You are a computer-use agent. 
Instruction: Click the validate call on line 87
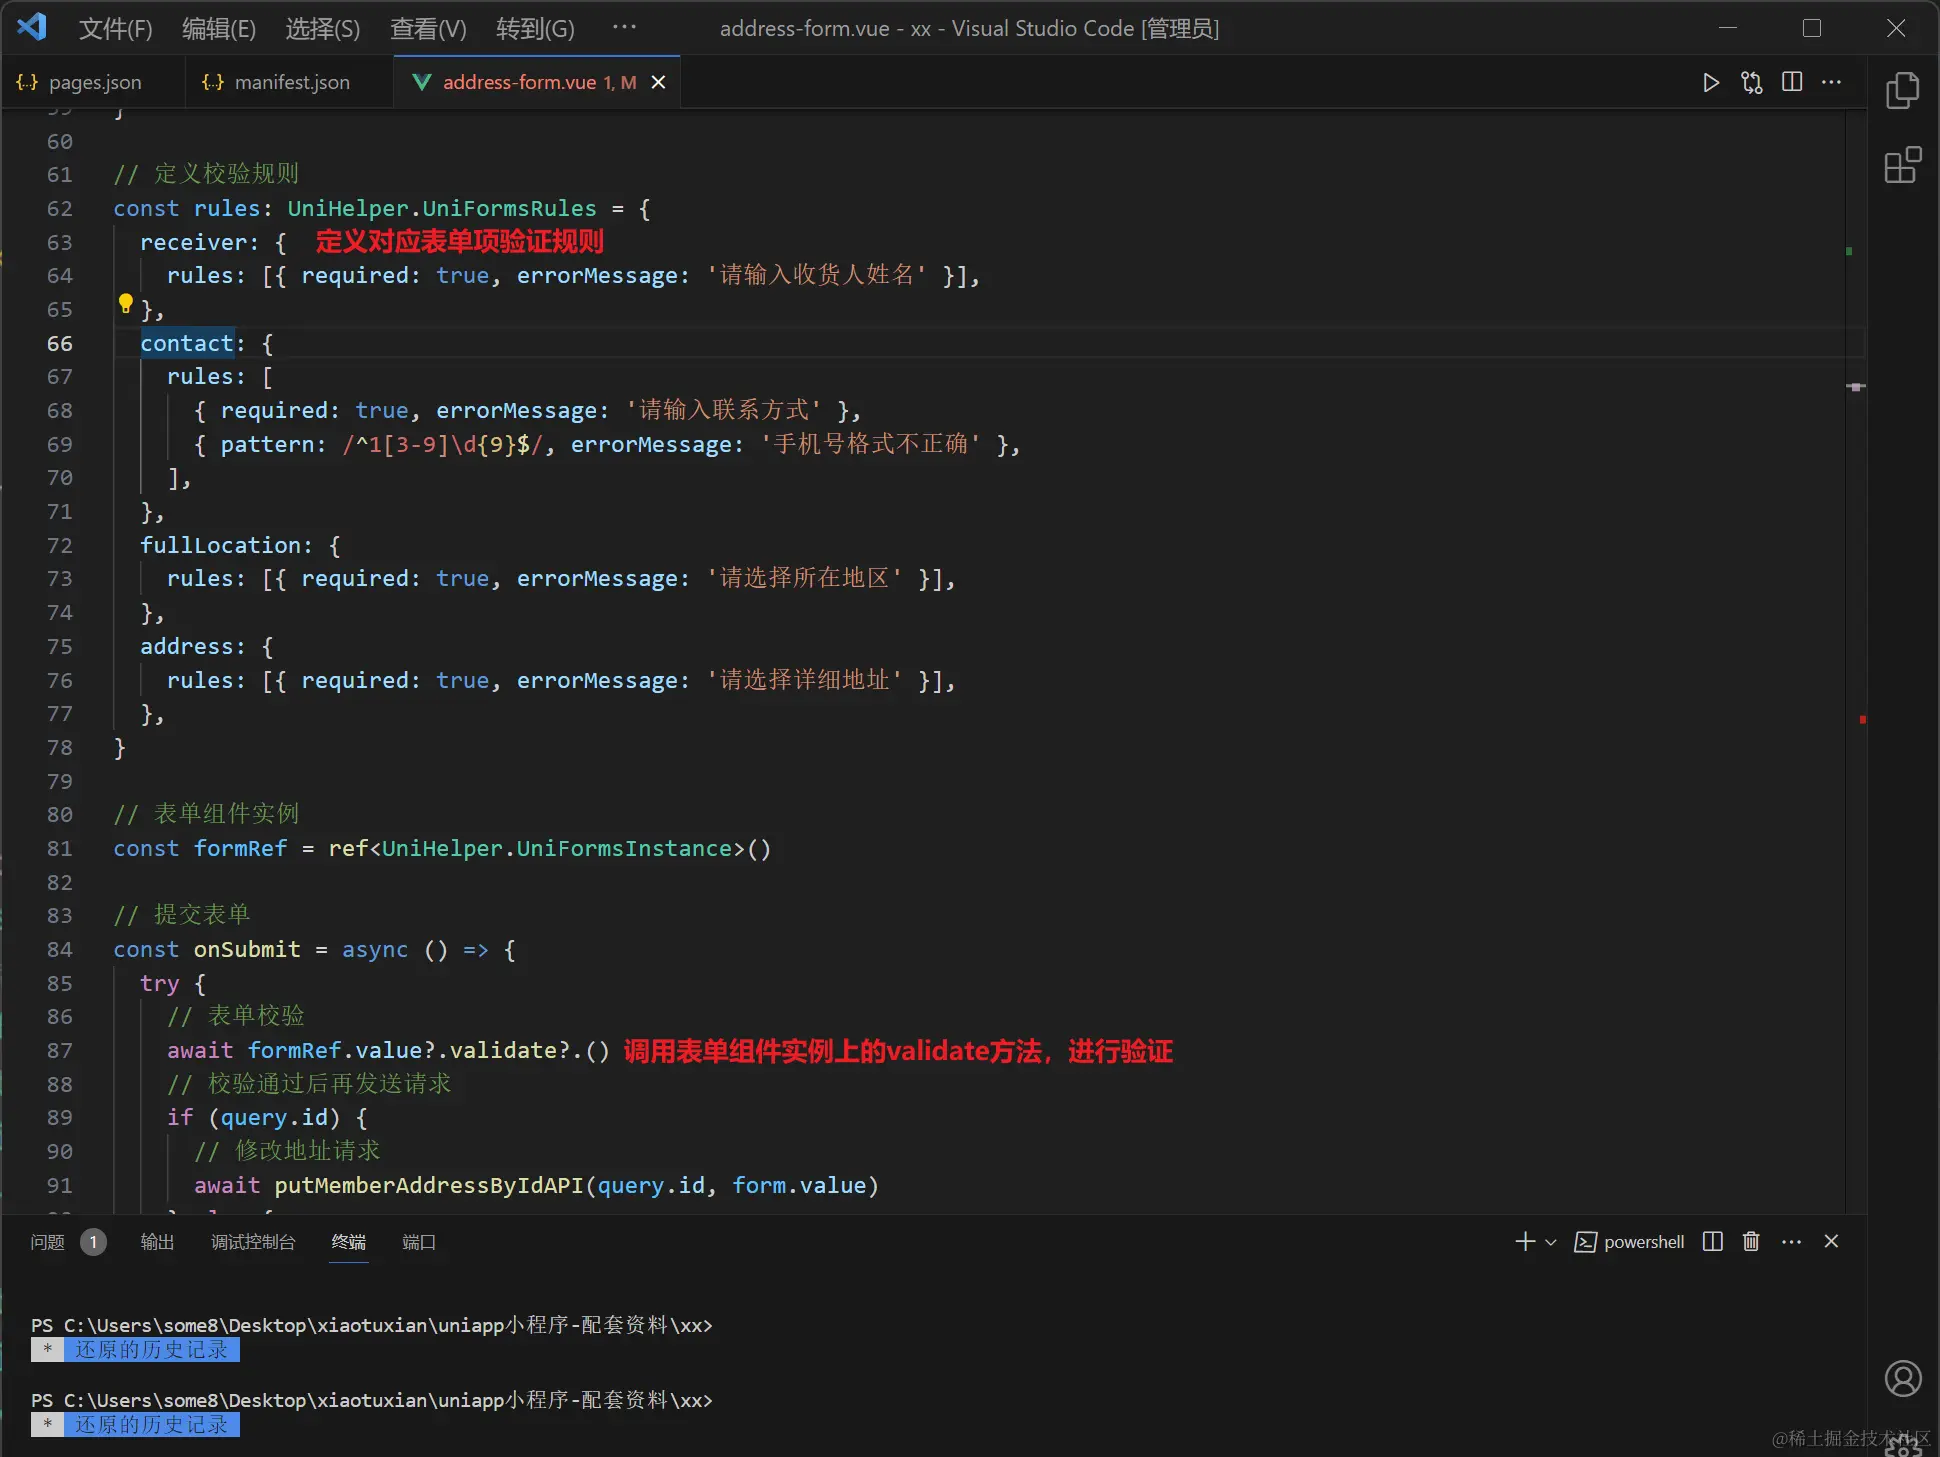[x=503, y=1050]
